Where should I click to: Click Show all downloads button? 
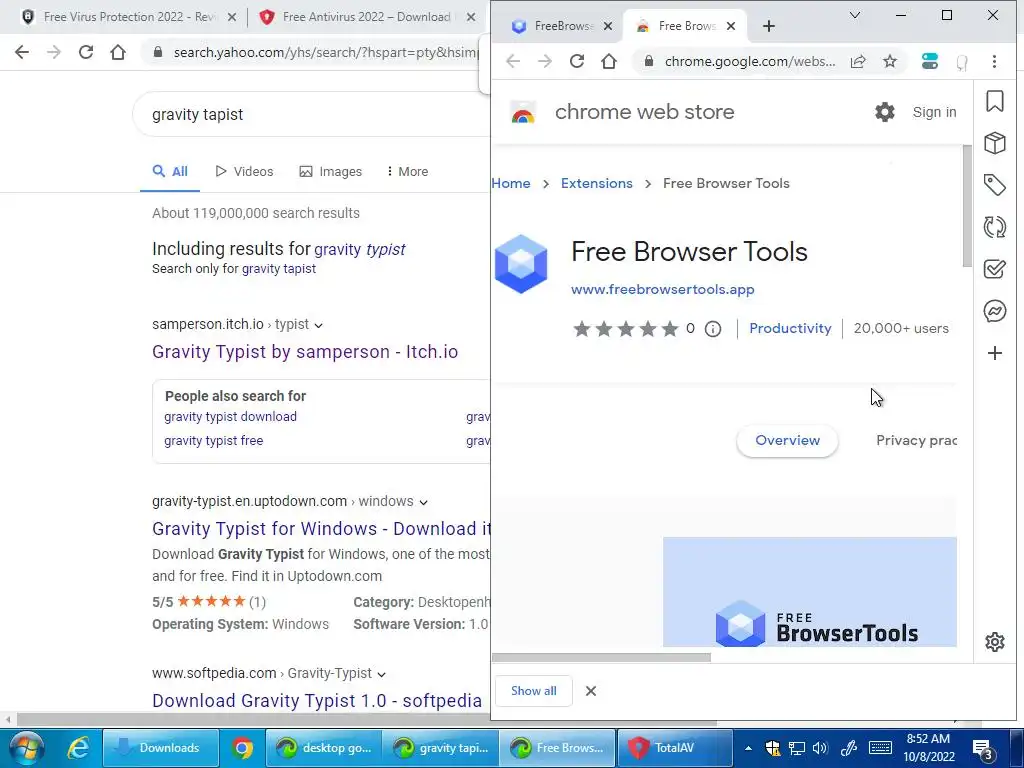click(x=534, y=691)
